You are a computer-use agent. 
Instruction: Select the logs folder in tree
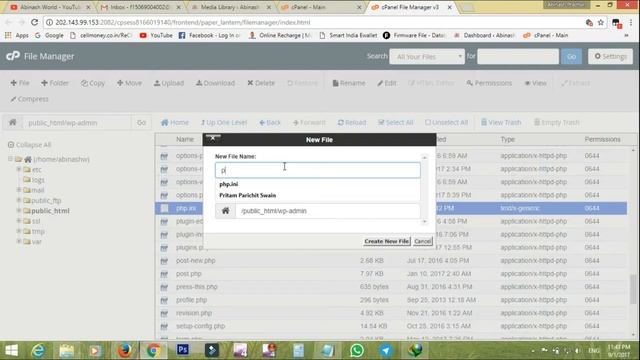click(38, 180)
